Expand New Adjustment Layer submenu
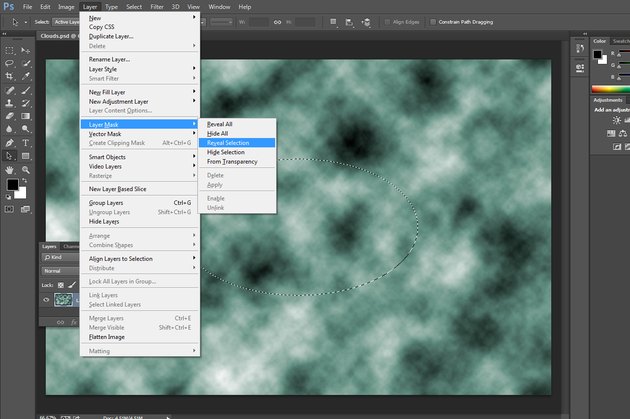Screen dimensions: 630x419 [194, 101]
